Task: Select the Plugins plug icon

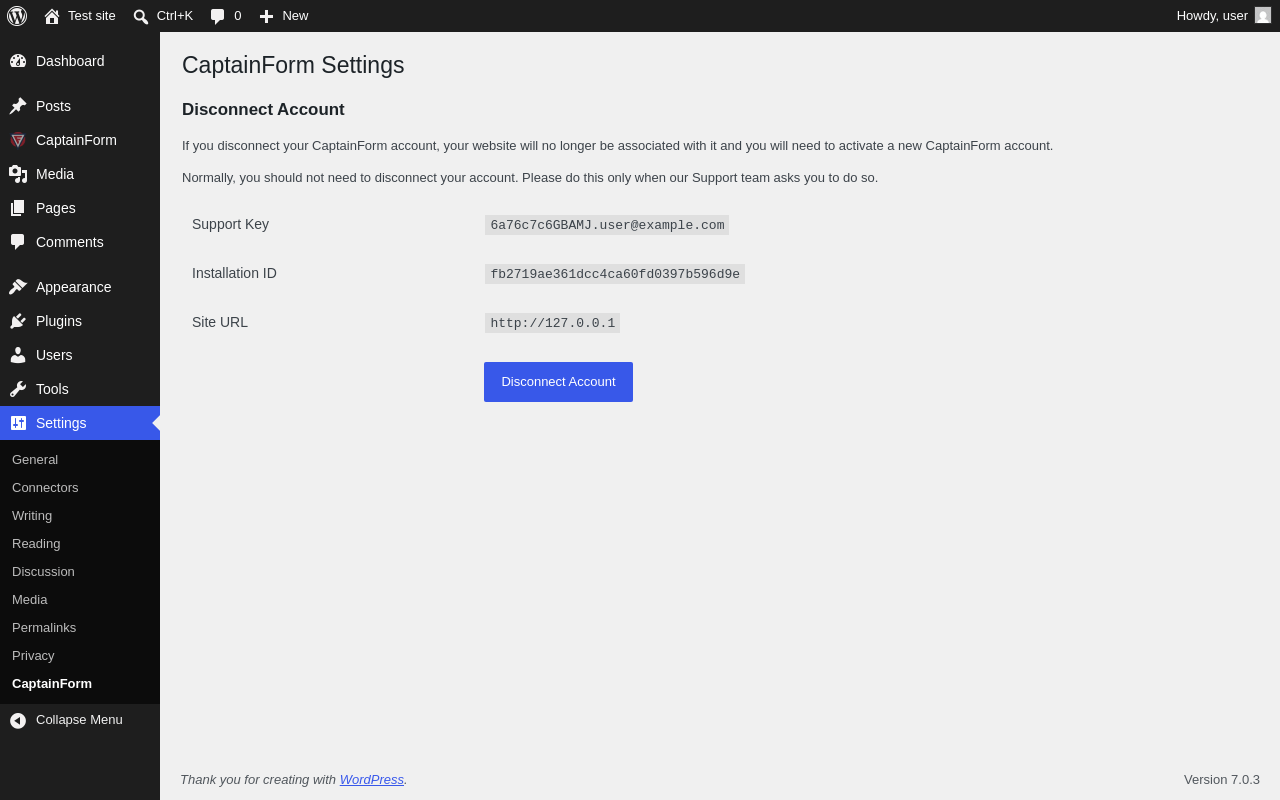Action: [18, 321]
